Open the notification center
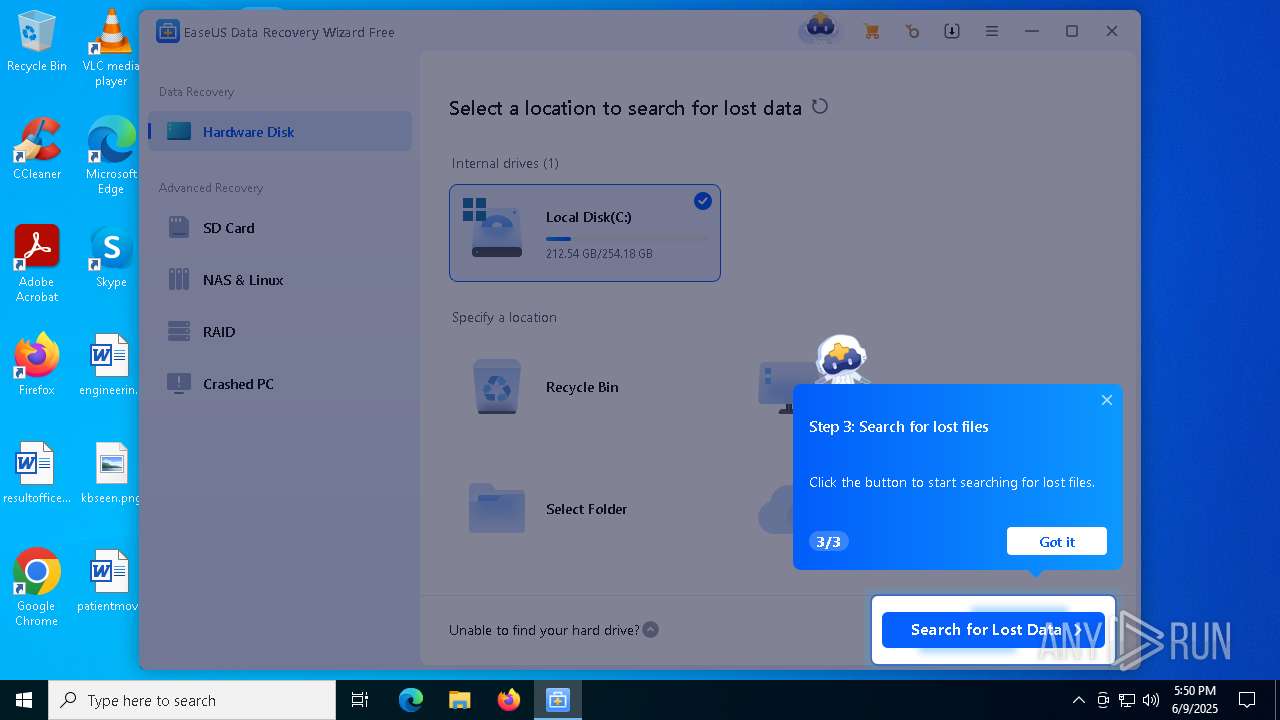1280x720 pixels. (1247, 700)
